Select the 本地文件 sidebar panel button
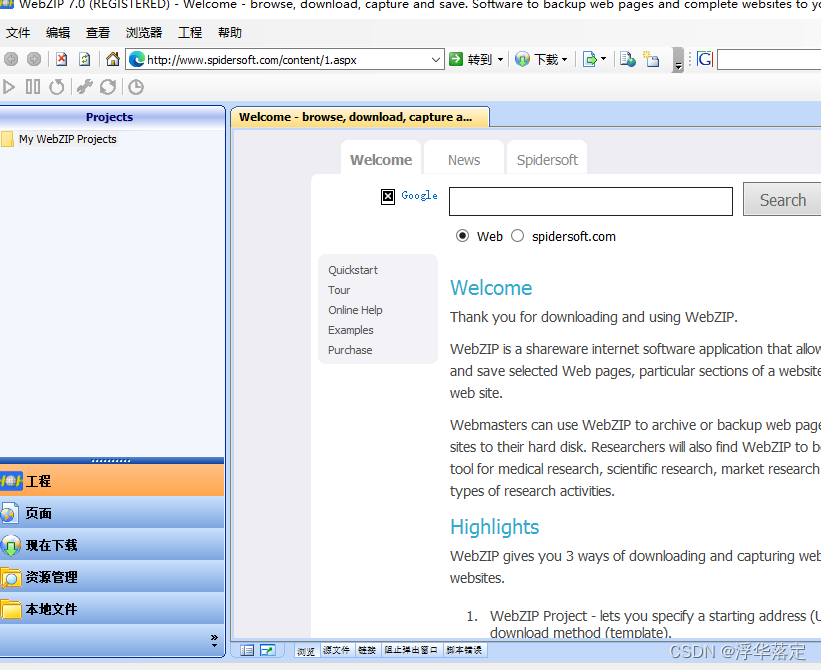The image size is (821, 670). click(112, 608)
